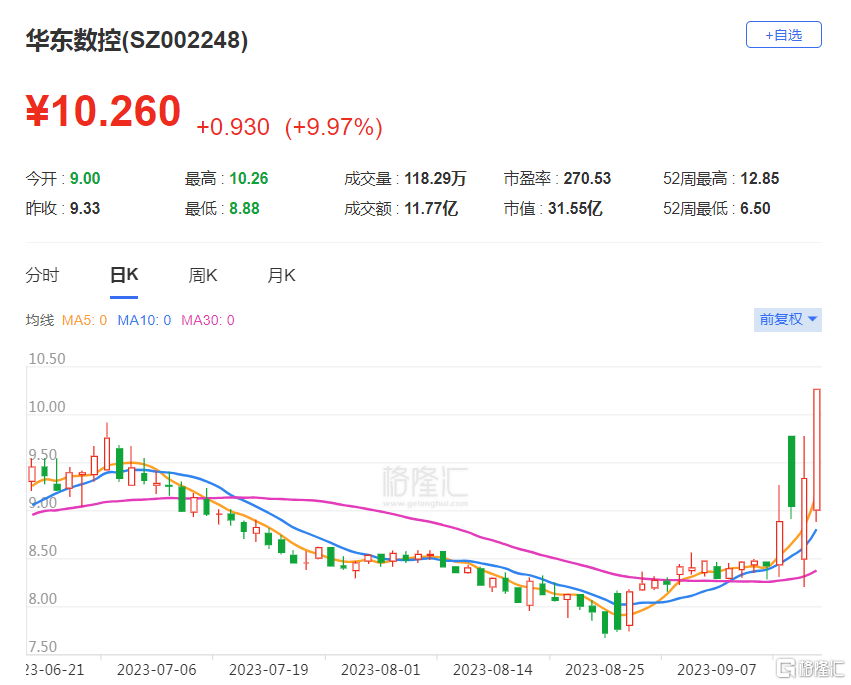Image resolution: width=851 pixels, height=685 pixels.
Task: Click the 2023-08-01 date axis label
Action: pyautogui.click(x=381, y=670)
